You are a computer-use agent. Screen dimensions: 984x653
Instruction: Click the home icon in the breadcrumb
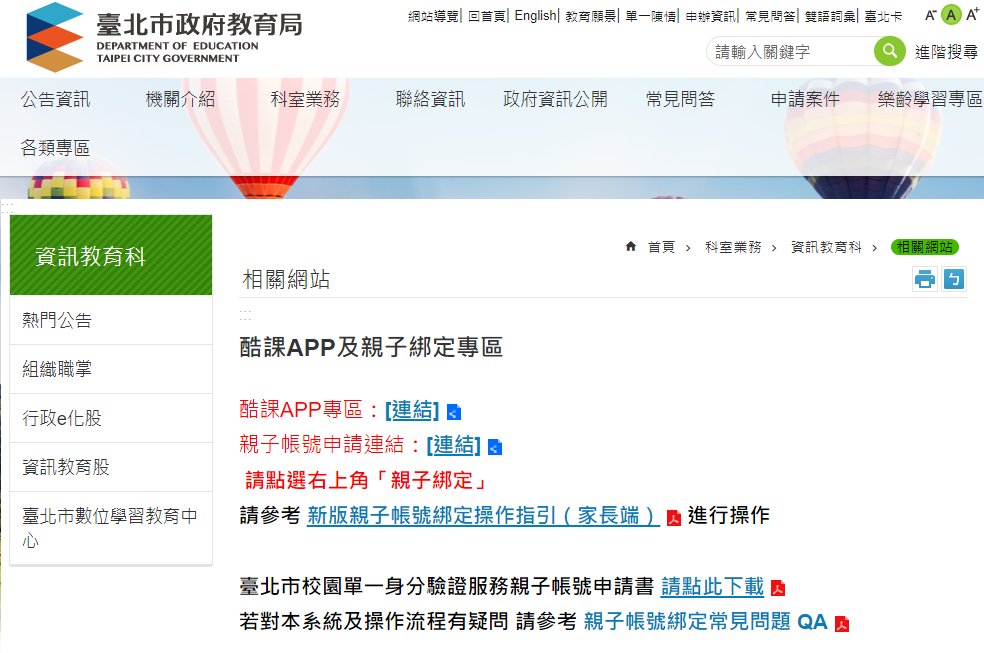630,247
